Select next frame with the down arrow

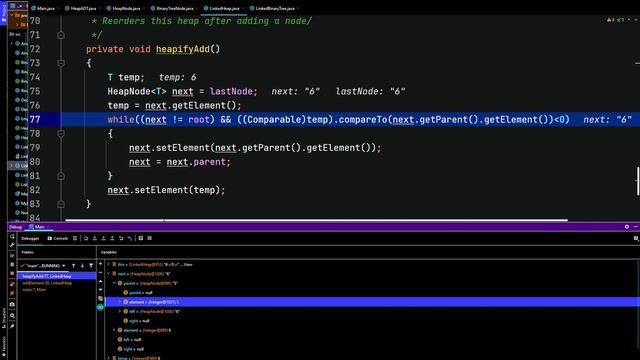click(x=82, y=266)
